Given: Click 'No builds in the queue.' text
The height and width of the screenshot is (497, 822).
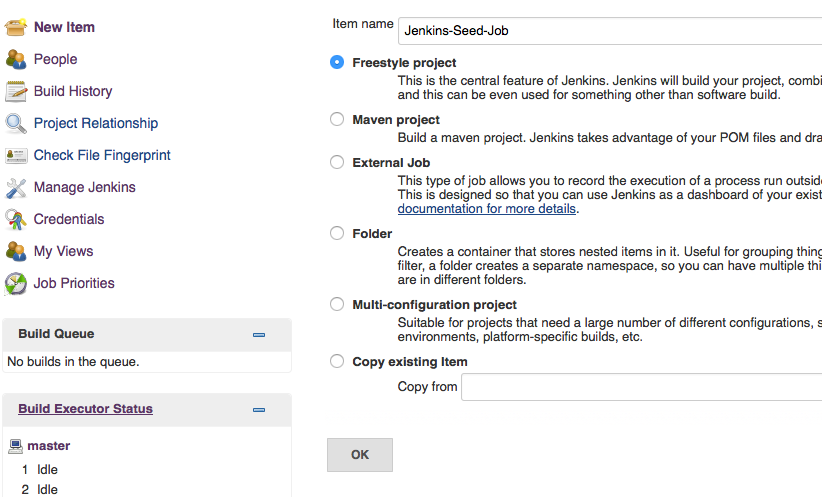Looking at the screenshot, I should point(73,362).
